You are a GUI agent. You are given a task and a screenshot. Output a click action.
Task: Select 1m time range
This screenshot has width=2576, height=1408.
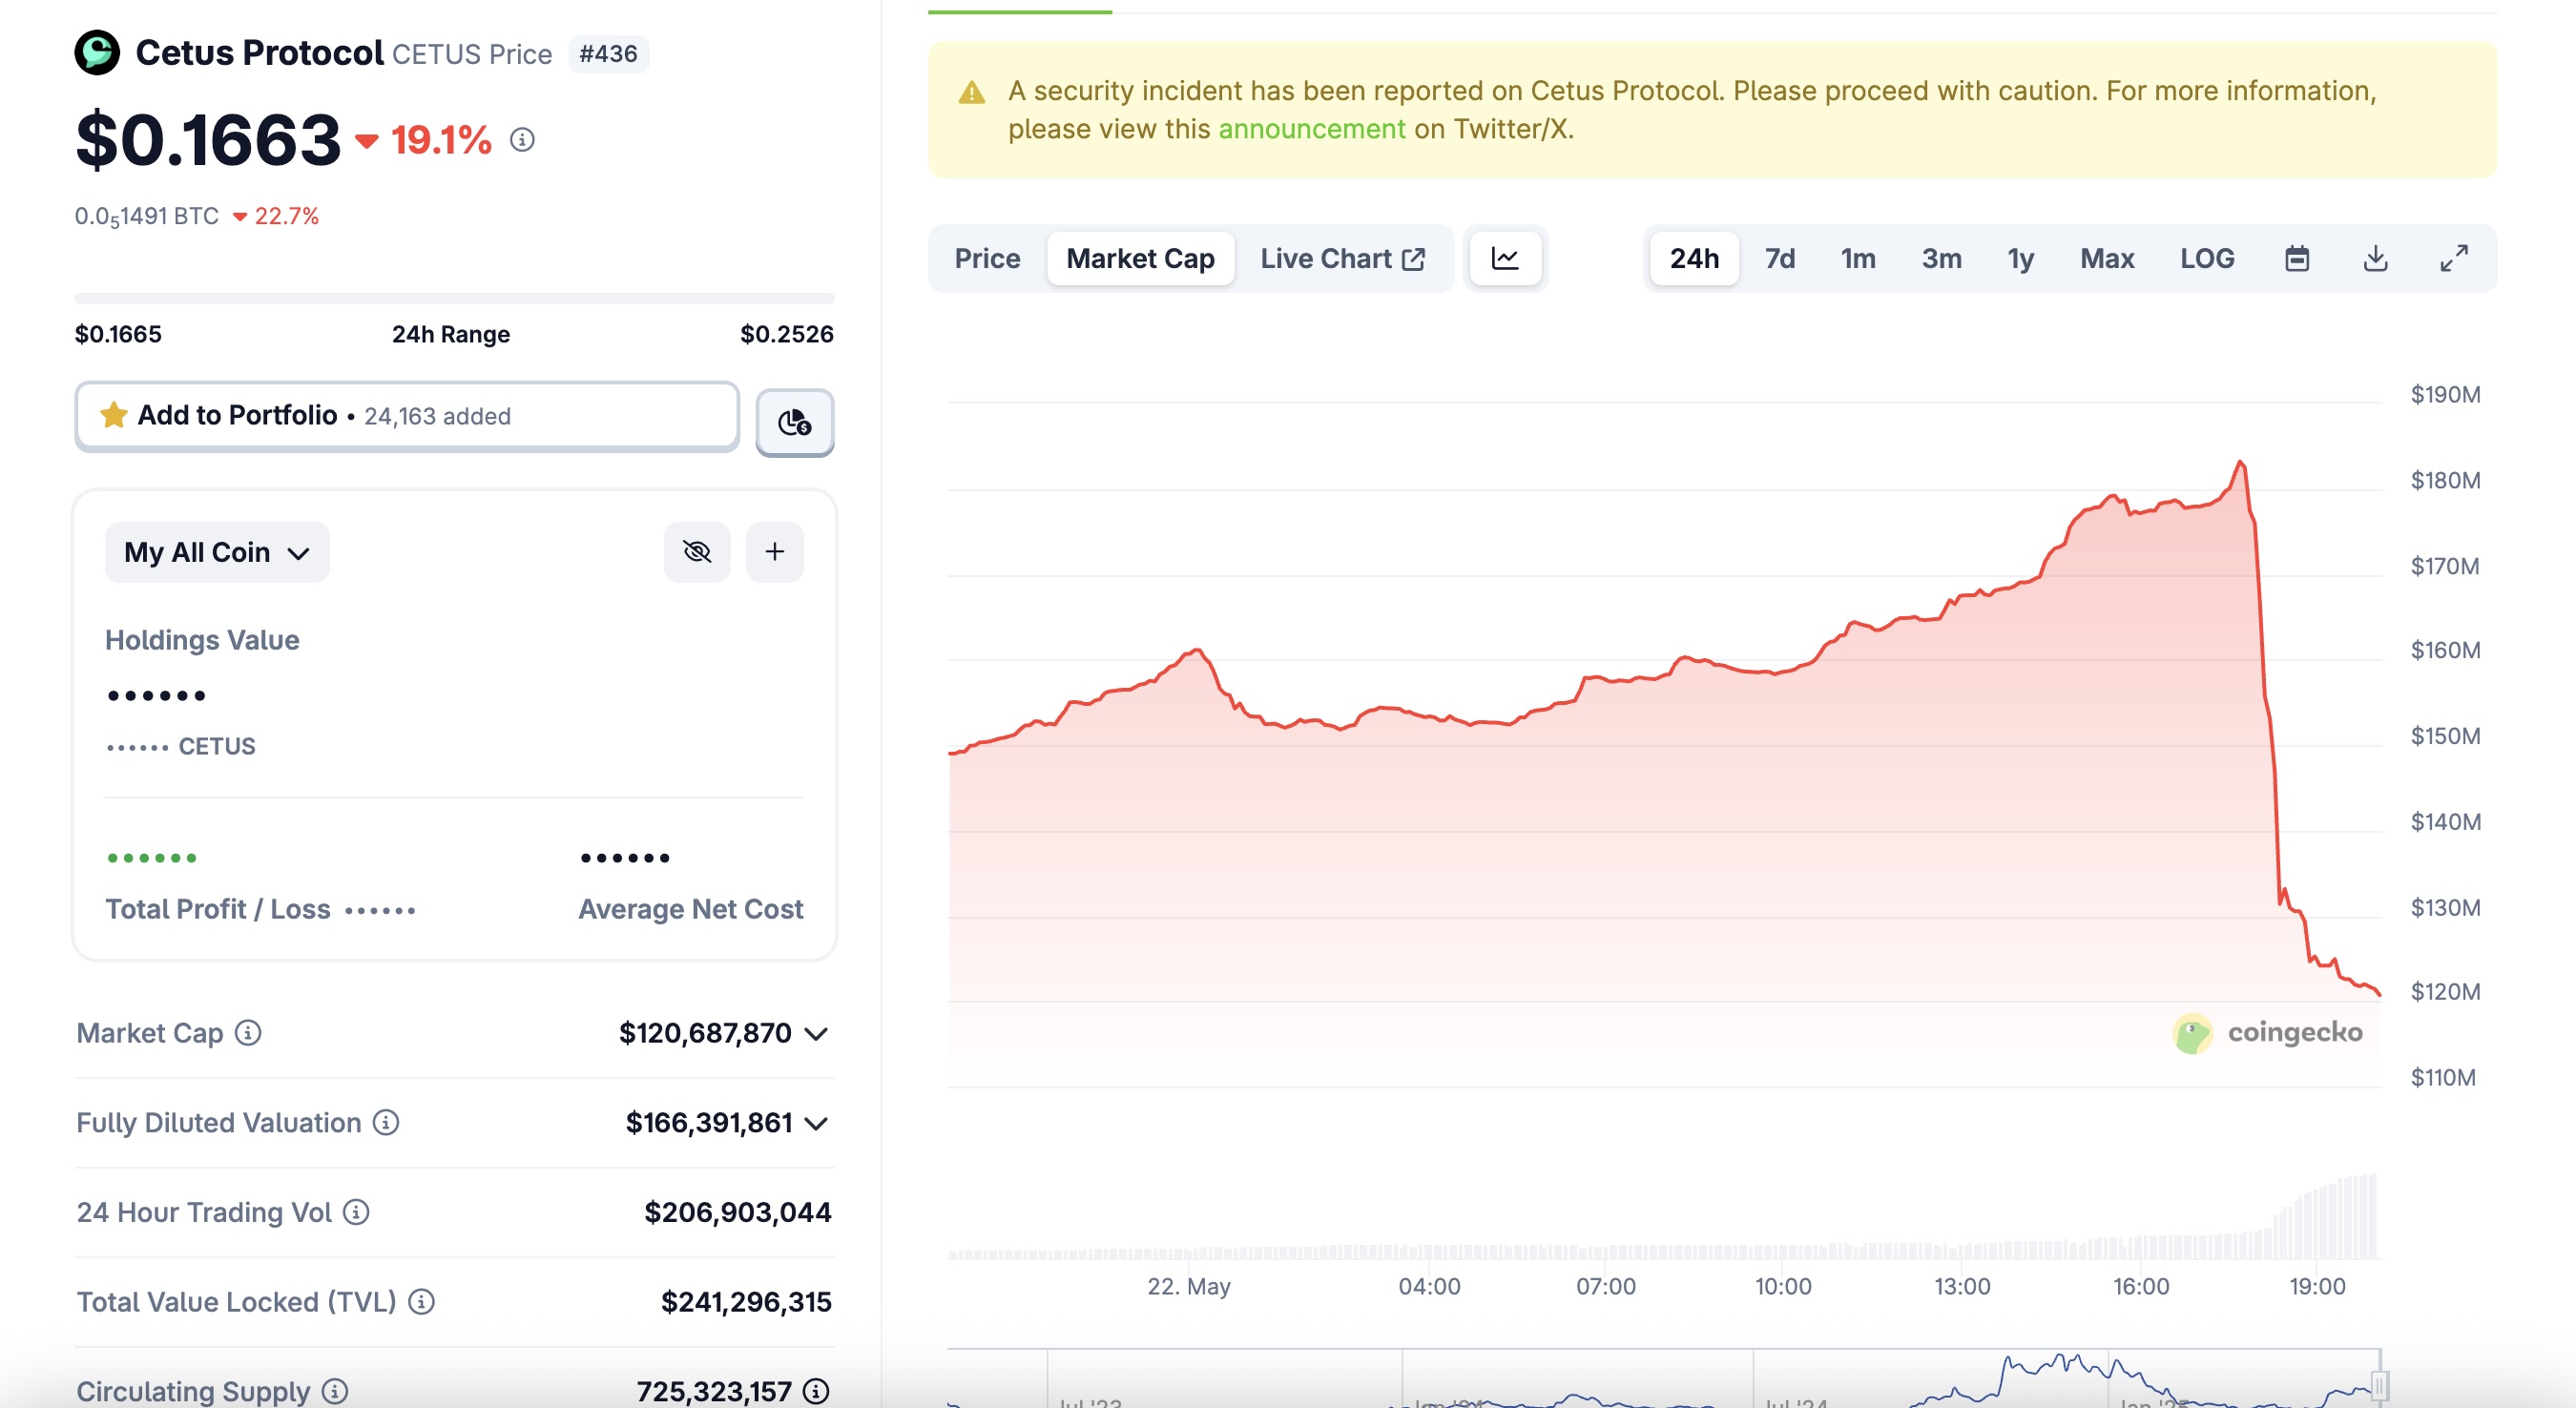1858,258
